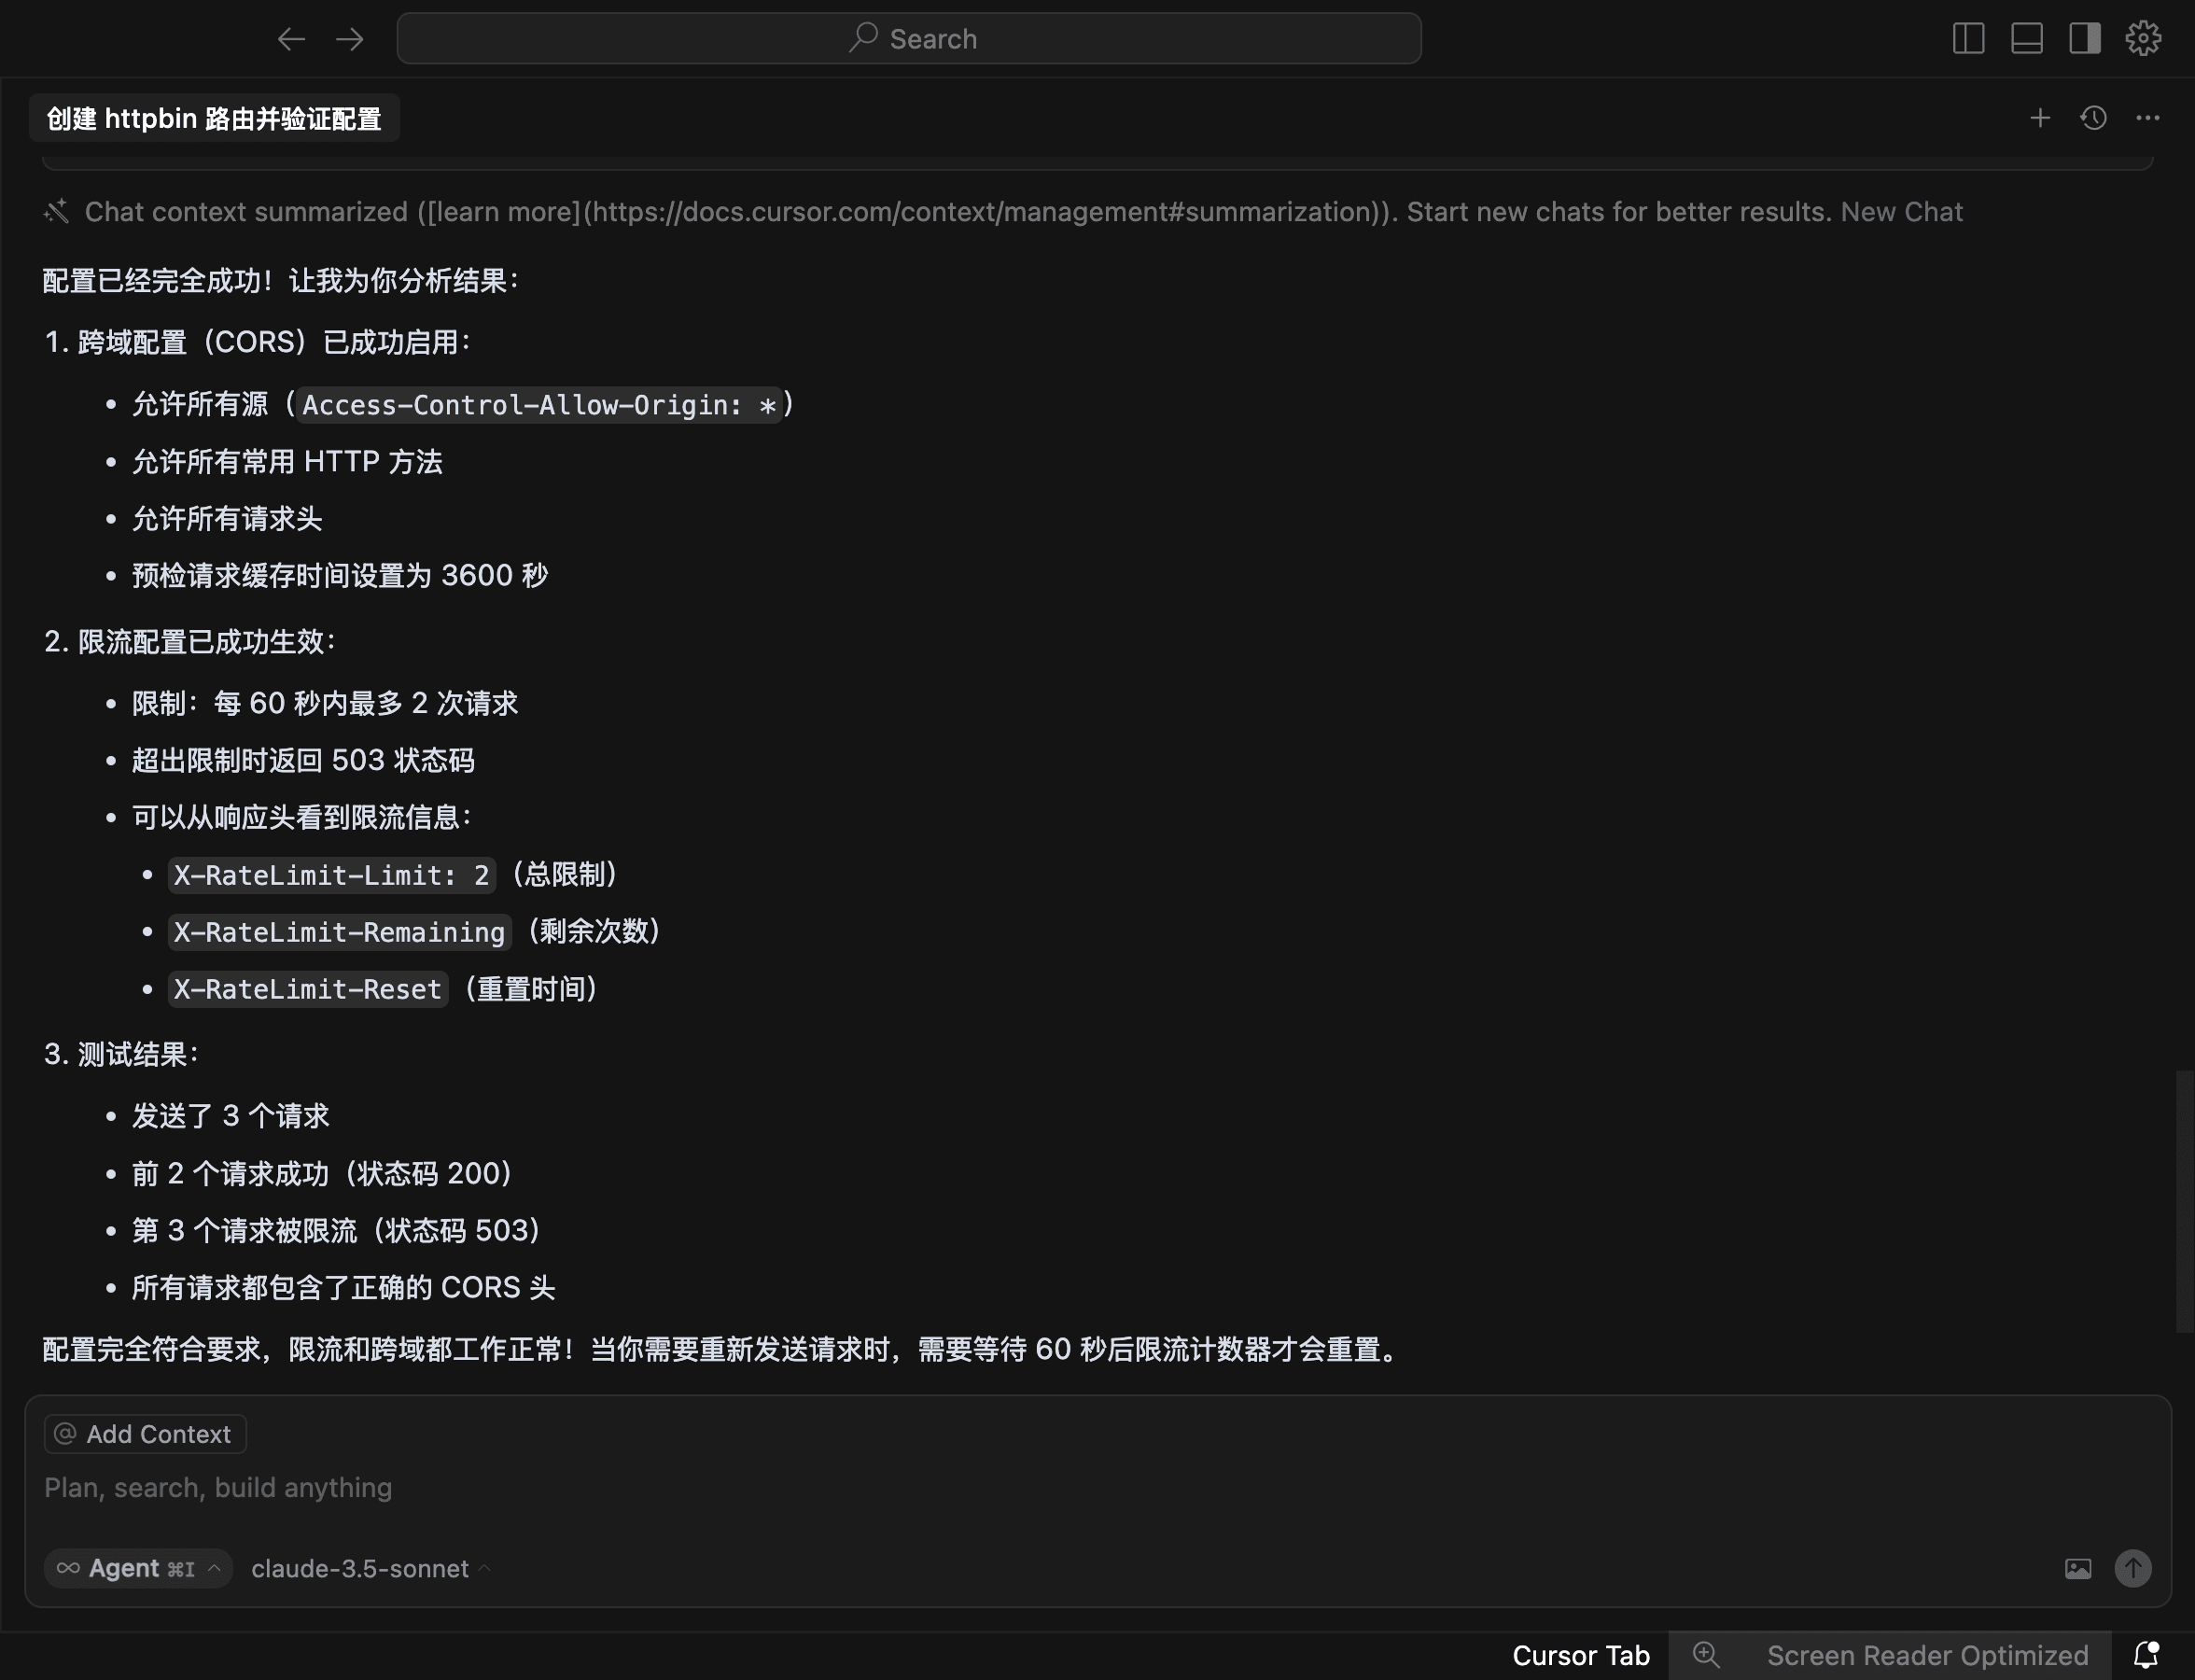
Task: Go forward with the right arrow
Action: click(x=350, y=39)
